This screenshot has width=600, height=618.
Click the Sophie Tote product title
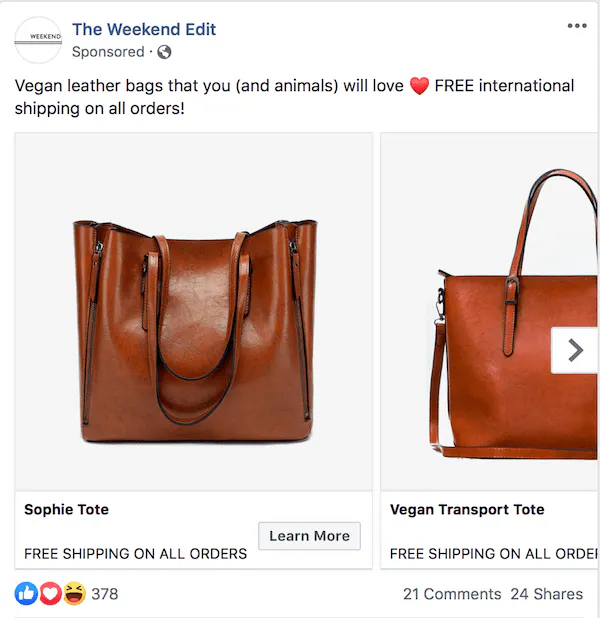(66, 510)
